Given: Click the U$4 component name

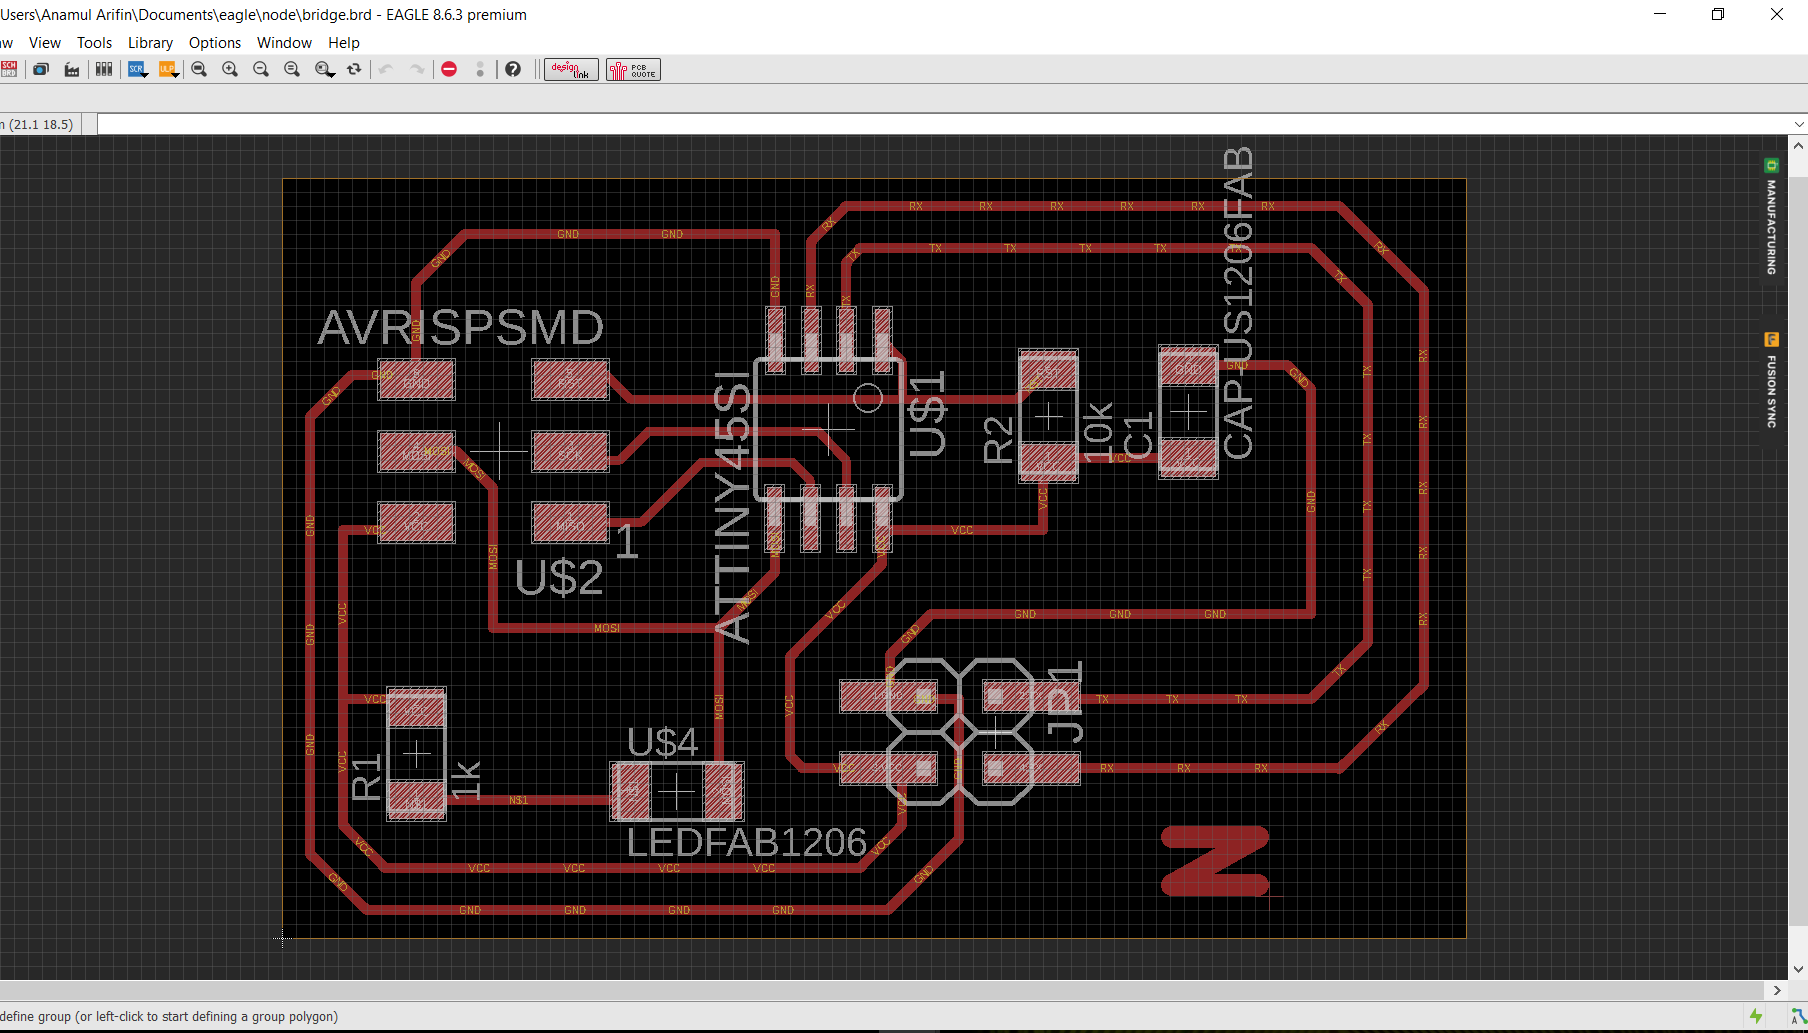Looking at the screenshot, I should coord(662,742).
